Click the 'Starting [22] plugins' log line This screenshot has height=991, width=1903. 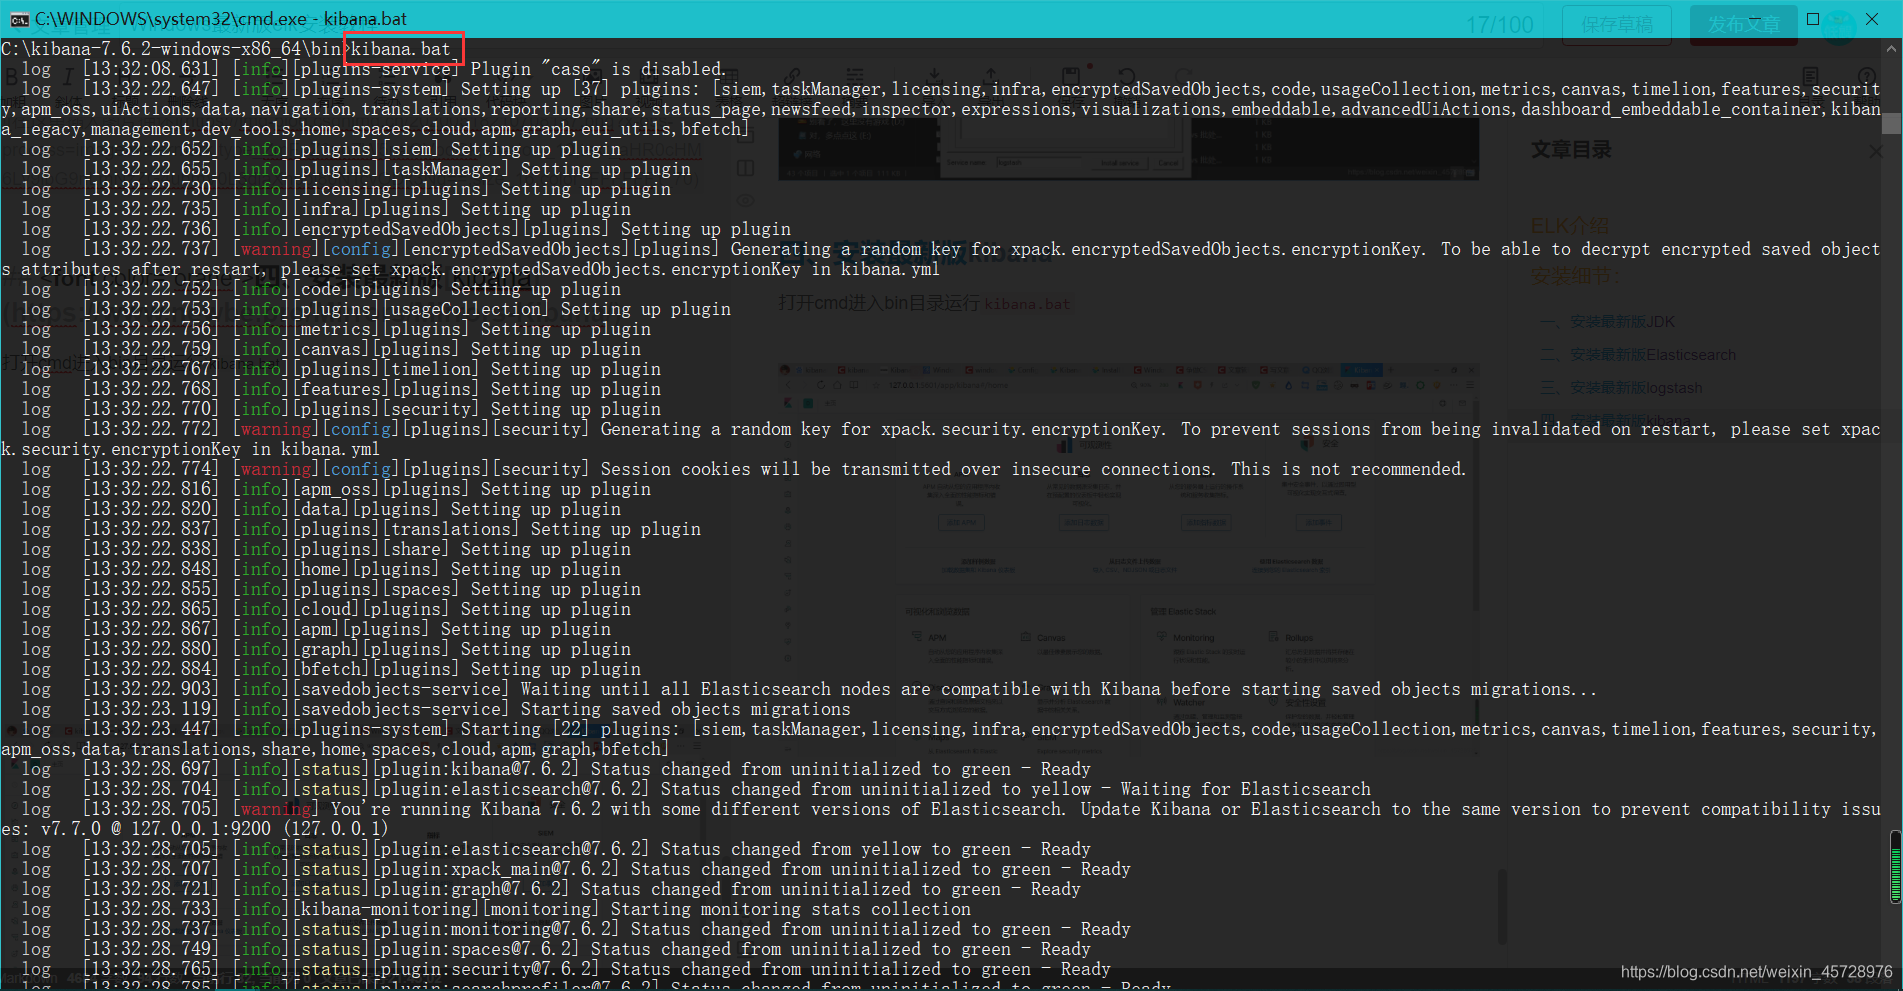point(940,739)
